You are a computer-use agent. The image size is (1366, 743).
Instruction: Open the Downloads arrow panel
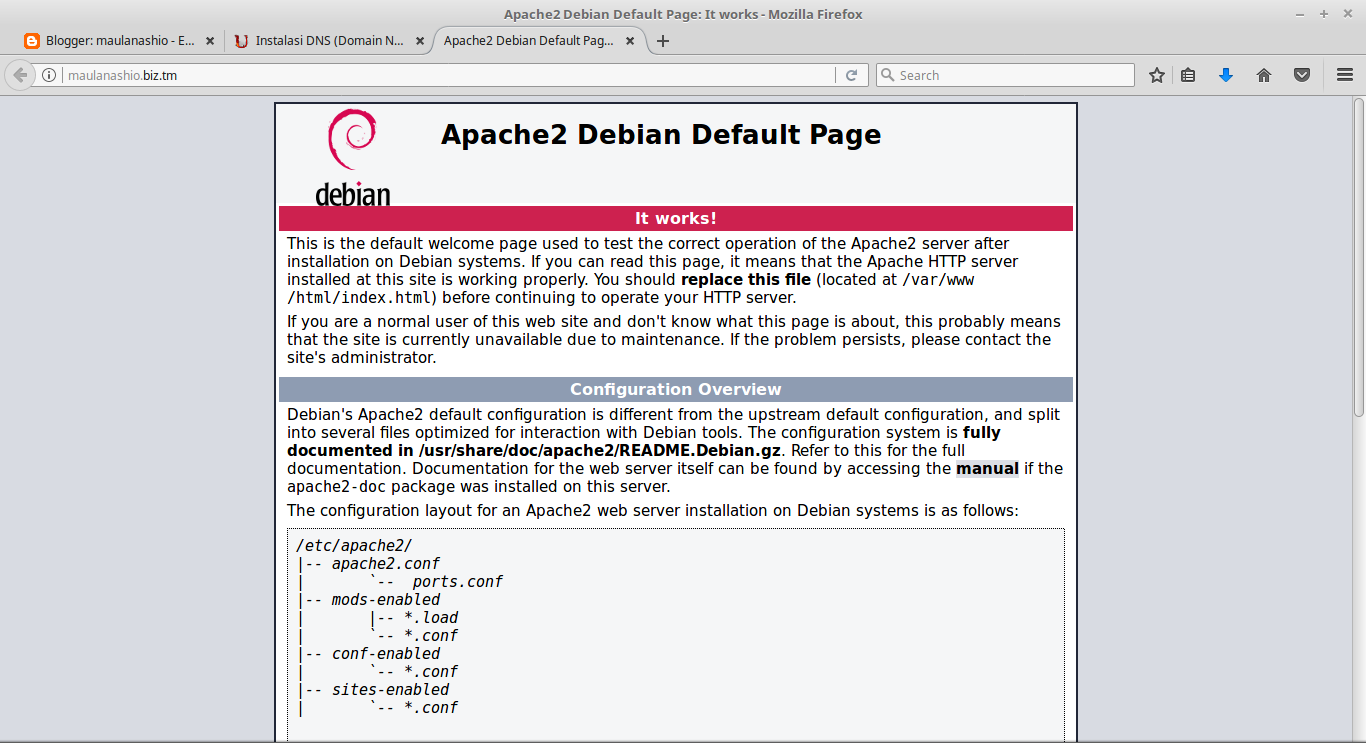point(1226,75)
